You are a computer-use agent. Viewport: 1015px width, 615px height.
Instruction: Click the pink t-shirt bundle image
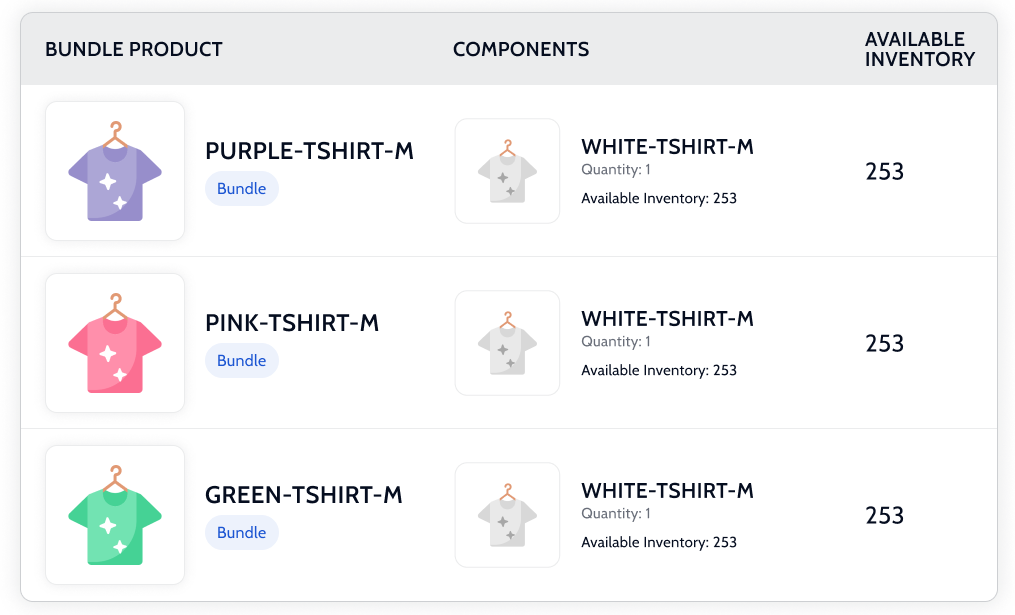(x=115, y=343)
